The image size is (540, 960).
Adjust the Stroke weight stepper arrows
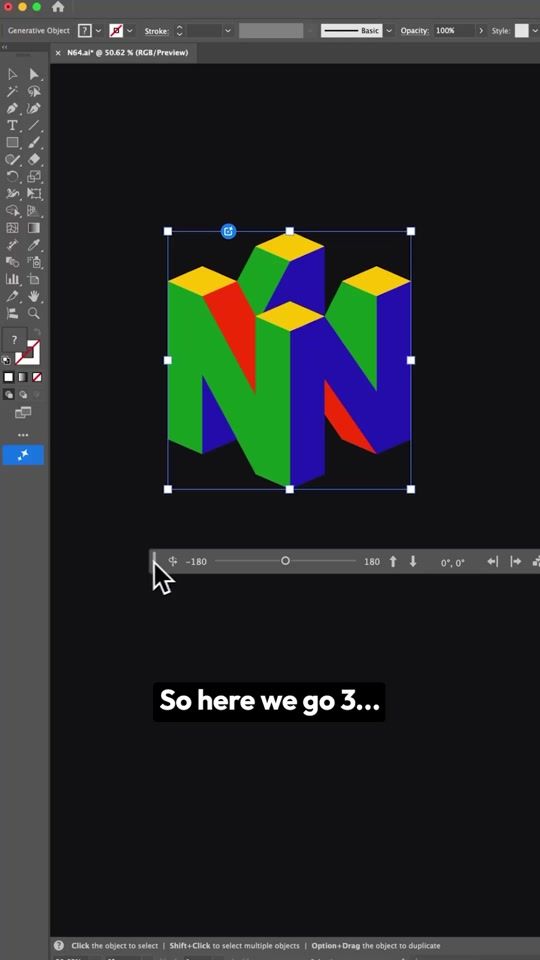179,31
